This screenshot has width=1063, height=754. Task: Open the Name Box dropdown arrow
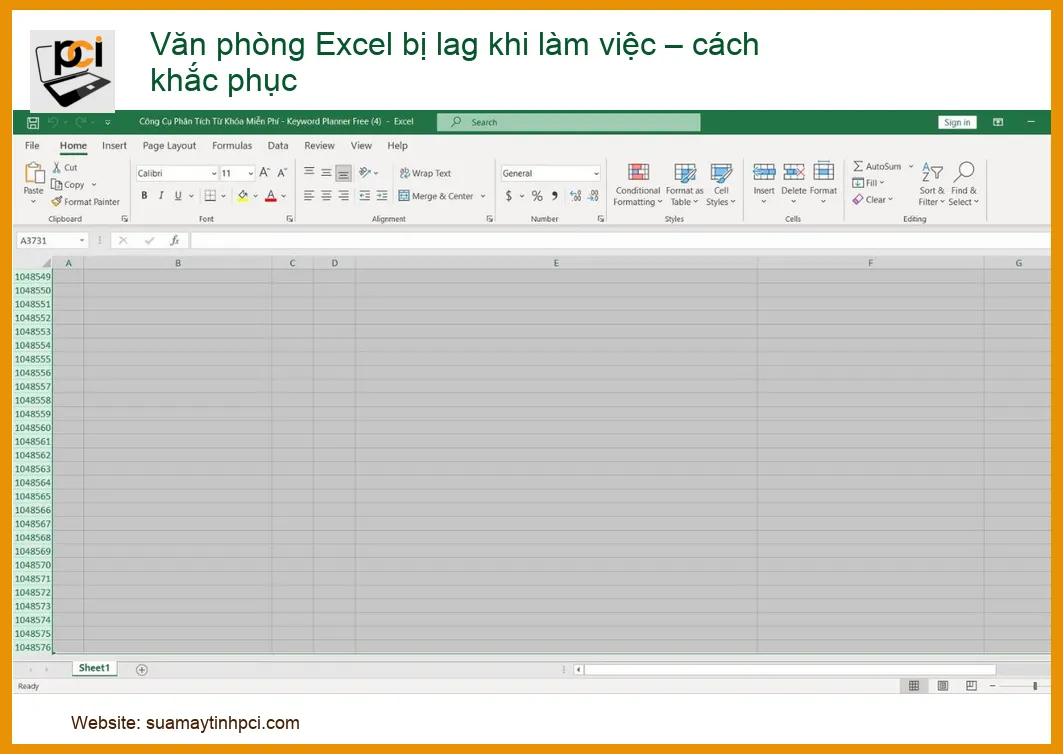coord(82,241)
